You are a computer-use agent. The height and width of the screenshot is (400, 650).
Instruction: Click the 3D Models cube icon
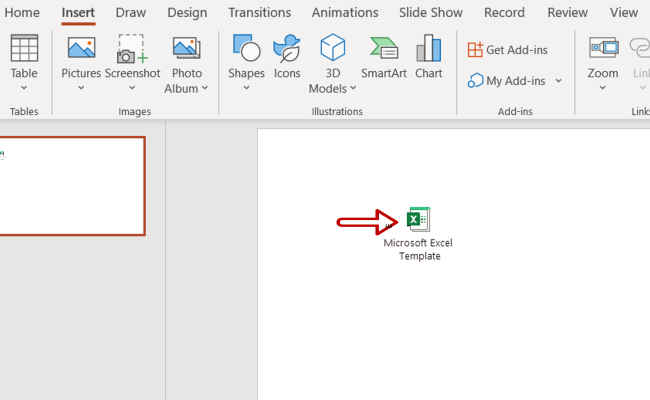(332, 47)
